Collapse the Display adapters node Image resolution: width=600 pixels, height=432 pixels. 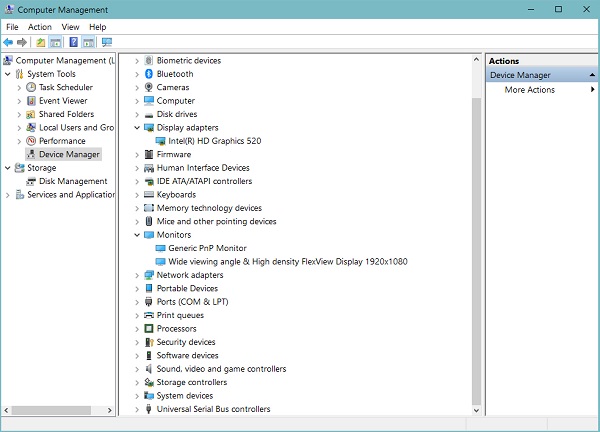click(x=138, y=128)
